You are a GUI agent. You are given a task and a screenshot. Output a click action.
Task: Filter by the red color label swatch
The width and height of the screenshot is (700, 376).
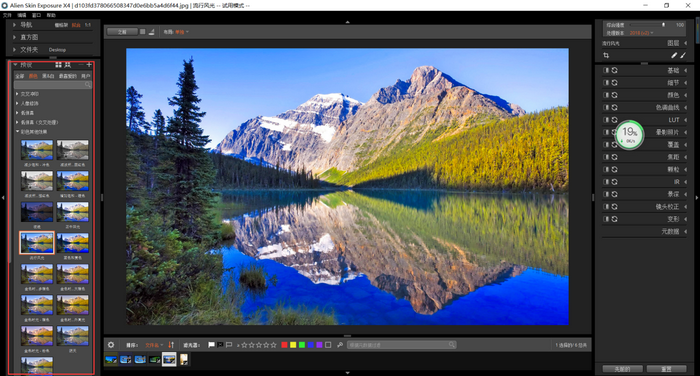(284, 345)
